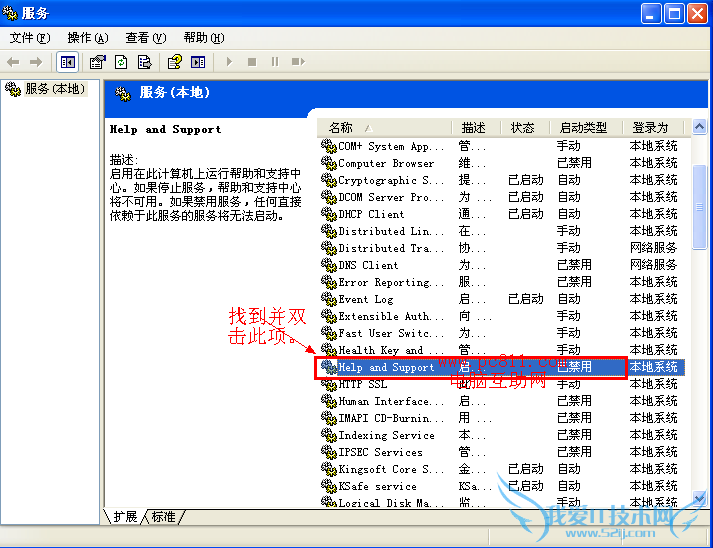Viewport: 713px width, 548px height.
Task: Toggle the console tree pane icon
Action: 68,62
